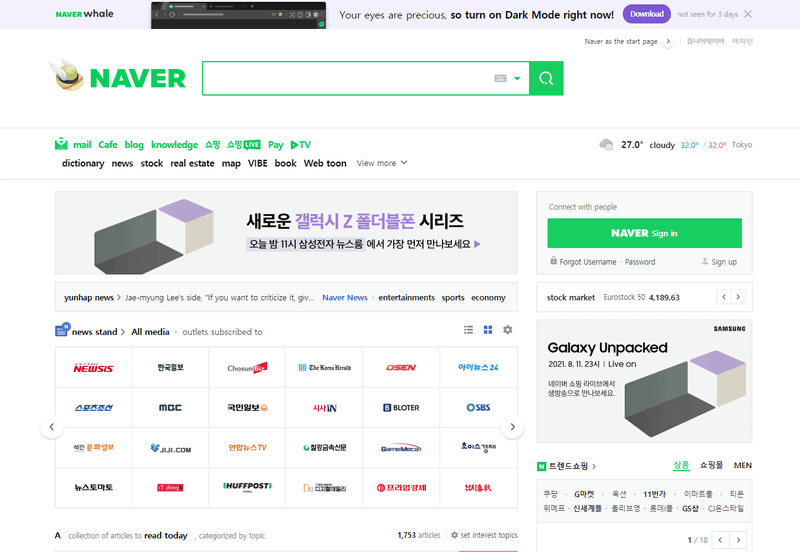Select the outlets subscribed to tab

(x=222, y=332)
